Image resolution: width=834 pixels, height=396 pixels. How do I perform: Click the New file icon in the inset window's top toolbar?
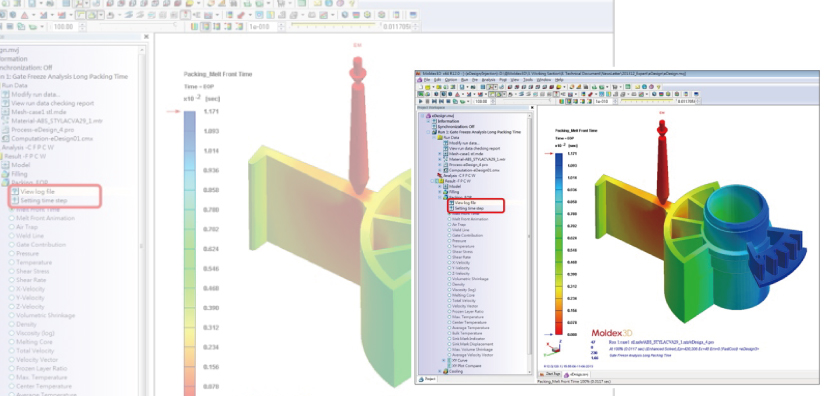coord(420,87)
